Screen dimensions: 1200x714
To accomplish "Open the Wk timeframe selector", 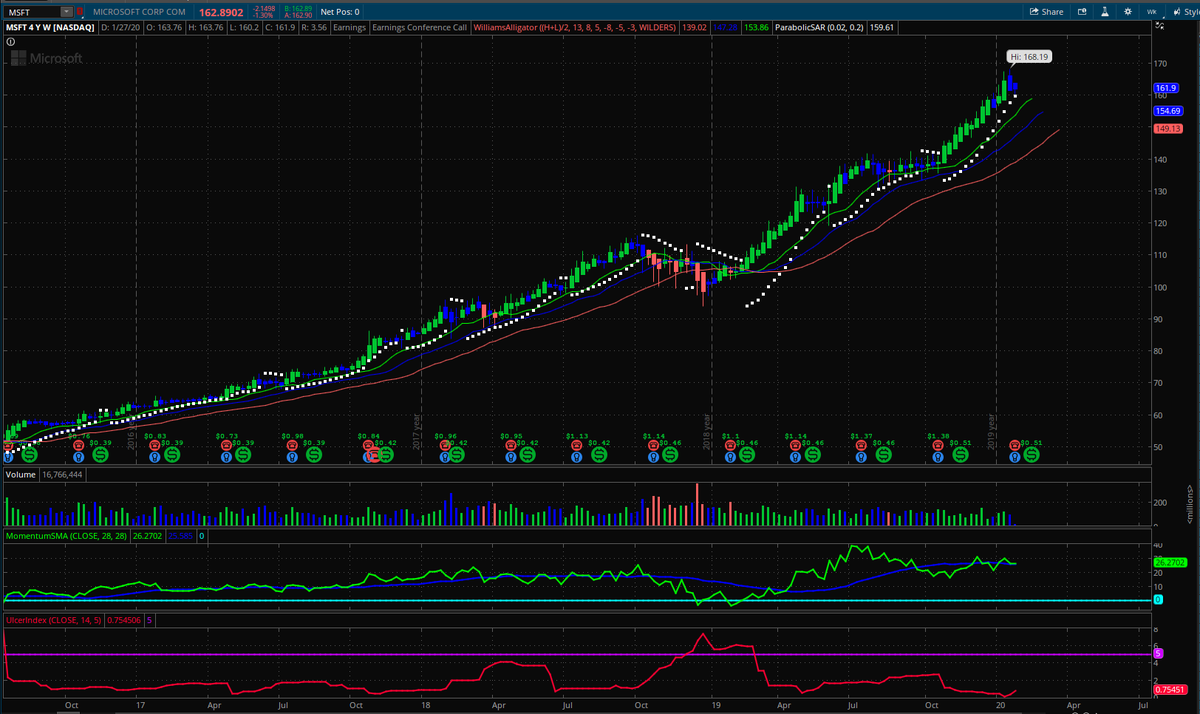I will tap(1151, 12).
